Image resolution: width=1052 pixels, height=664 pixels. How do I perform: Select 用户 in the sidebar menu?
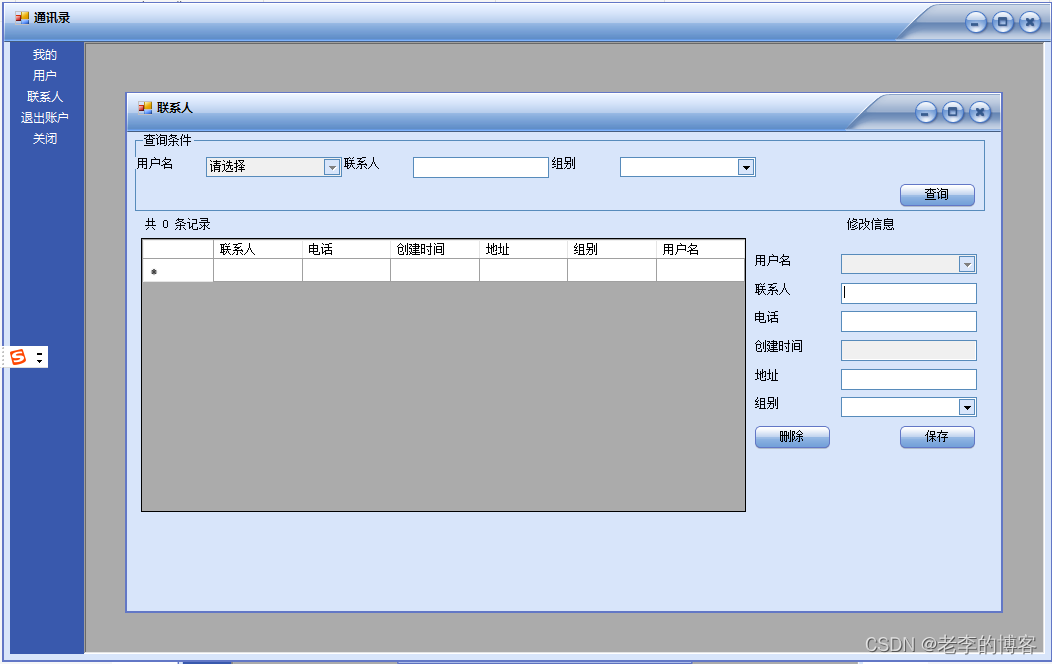pyautogui.click(x=44, y=75)
